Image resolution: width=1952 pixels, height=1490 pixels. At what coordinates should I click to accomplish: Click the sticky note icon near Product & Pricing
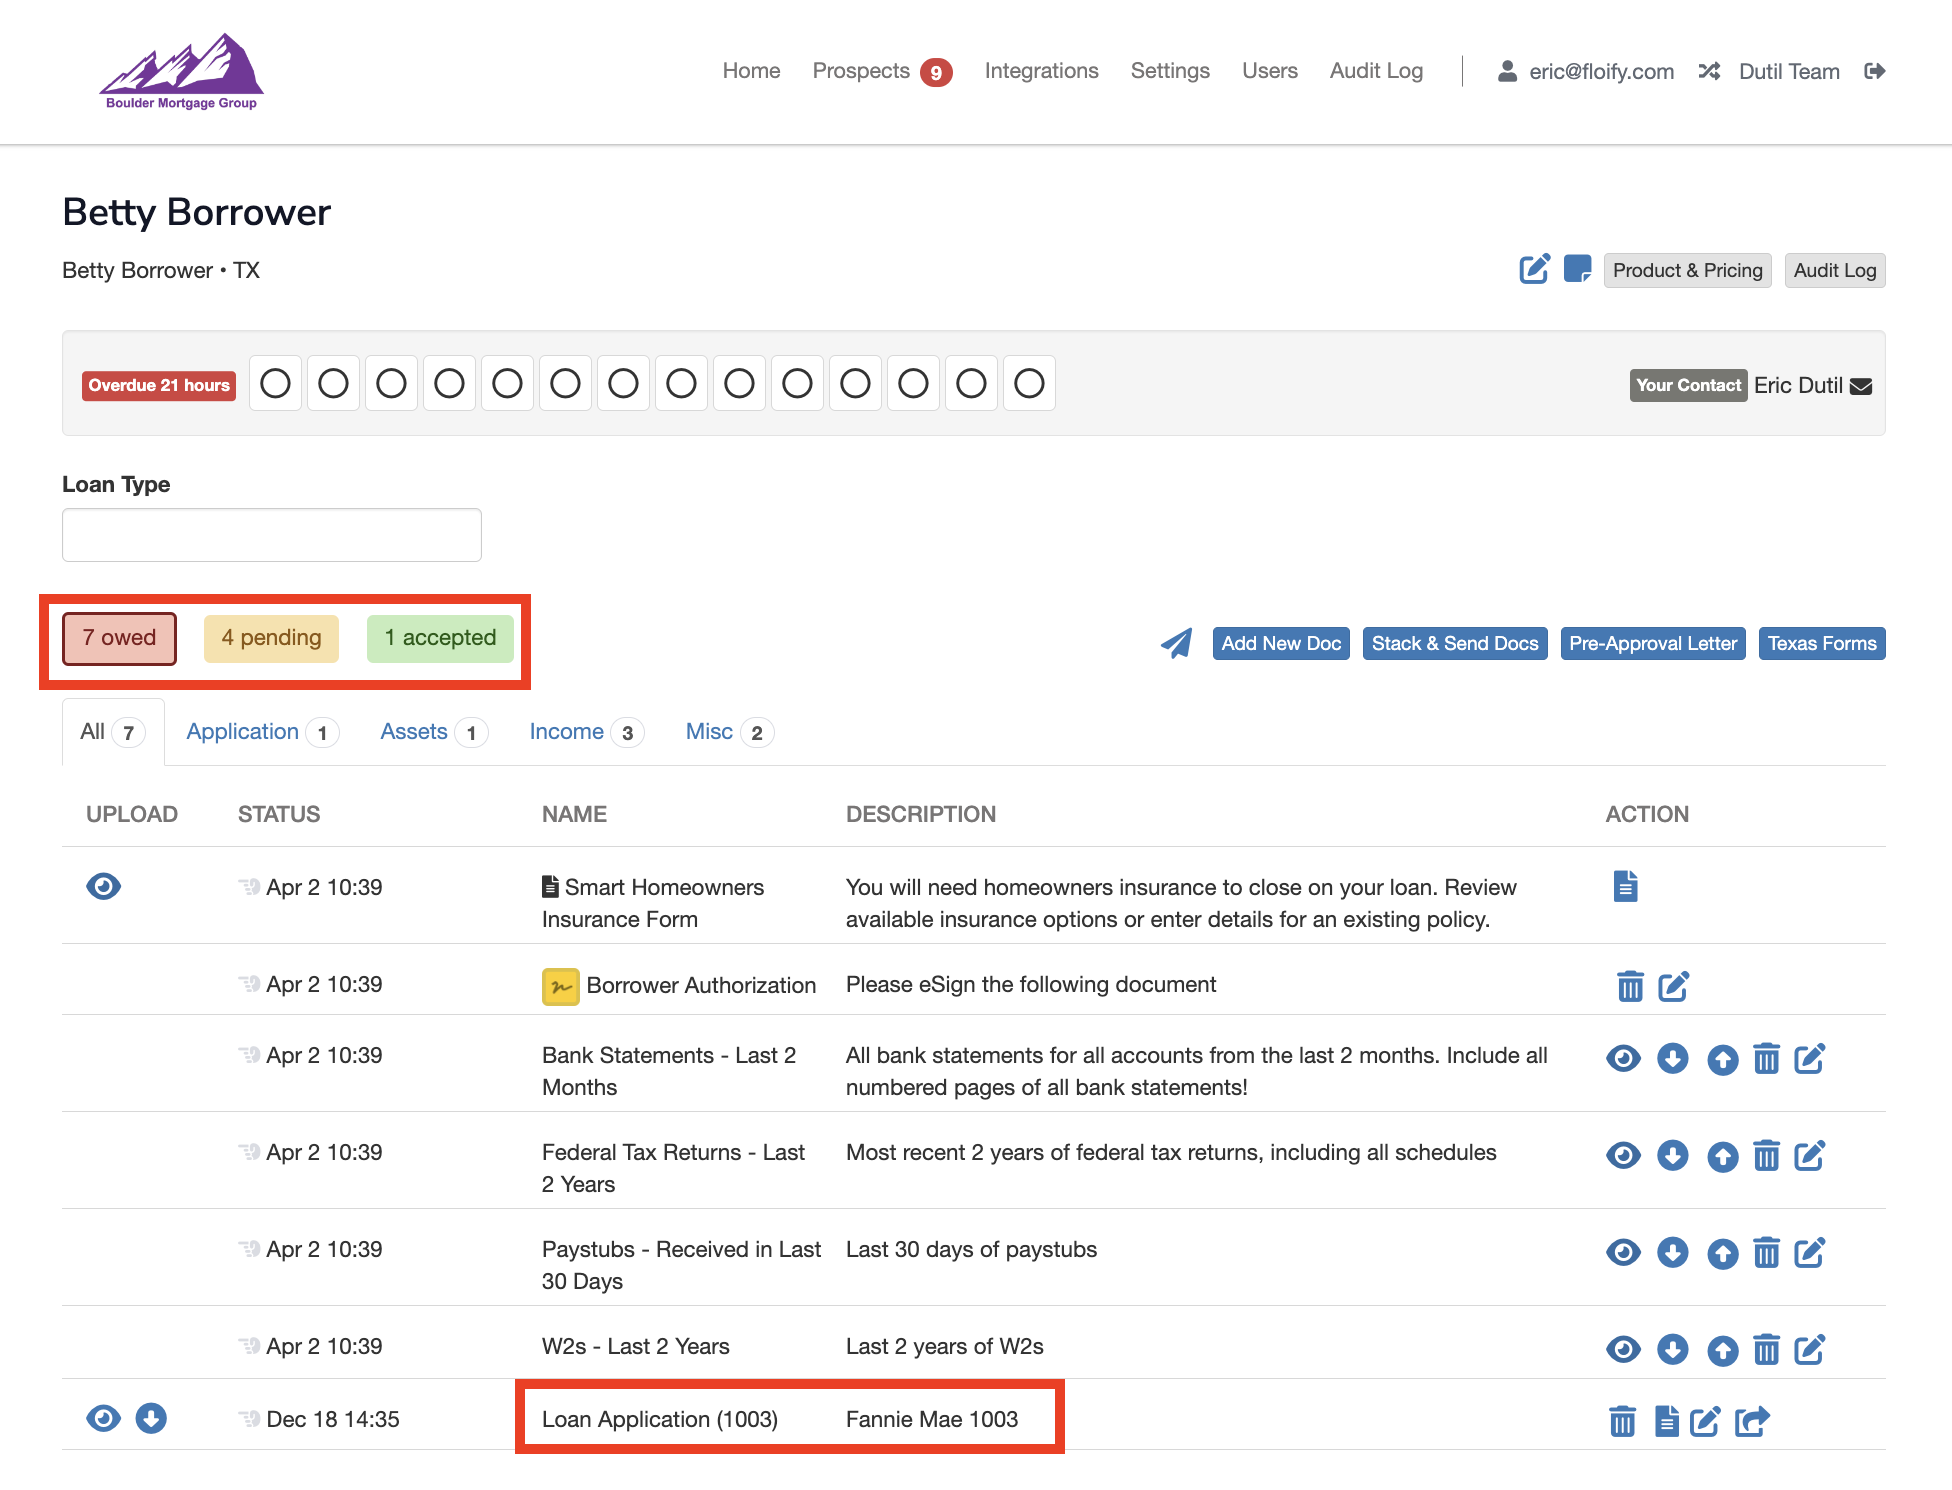click(x=1577, y=269)
